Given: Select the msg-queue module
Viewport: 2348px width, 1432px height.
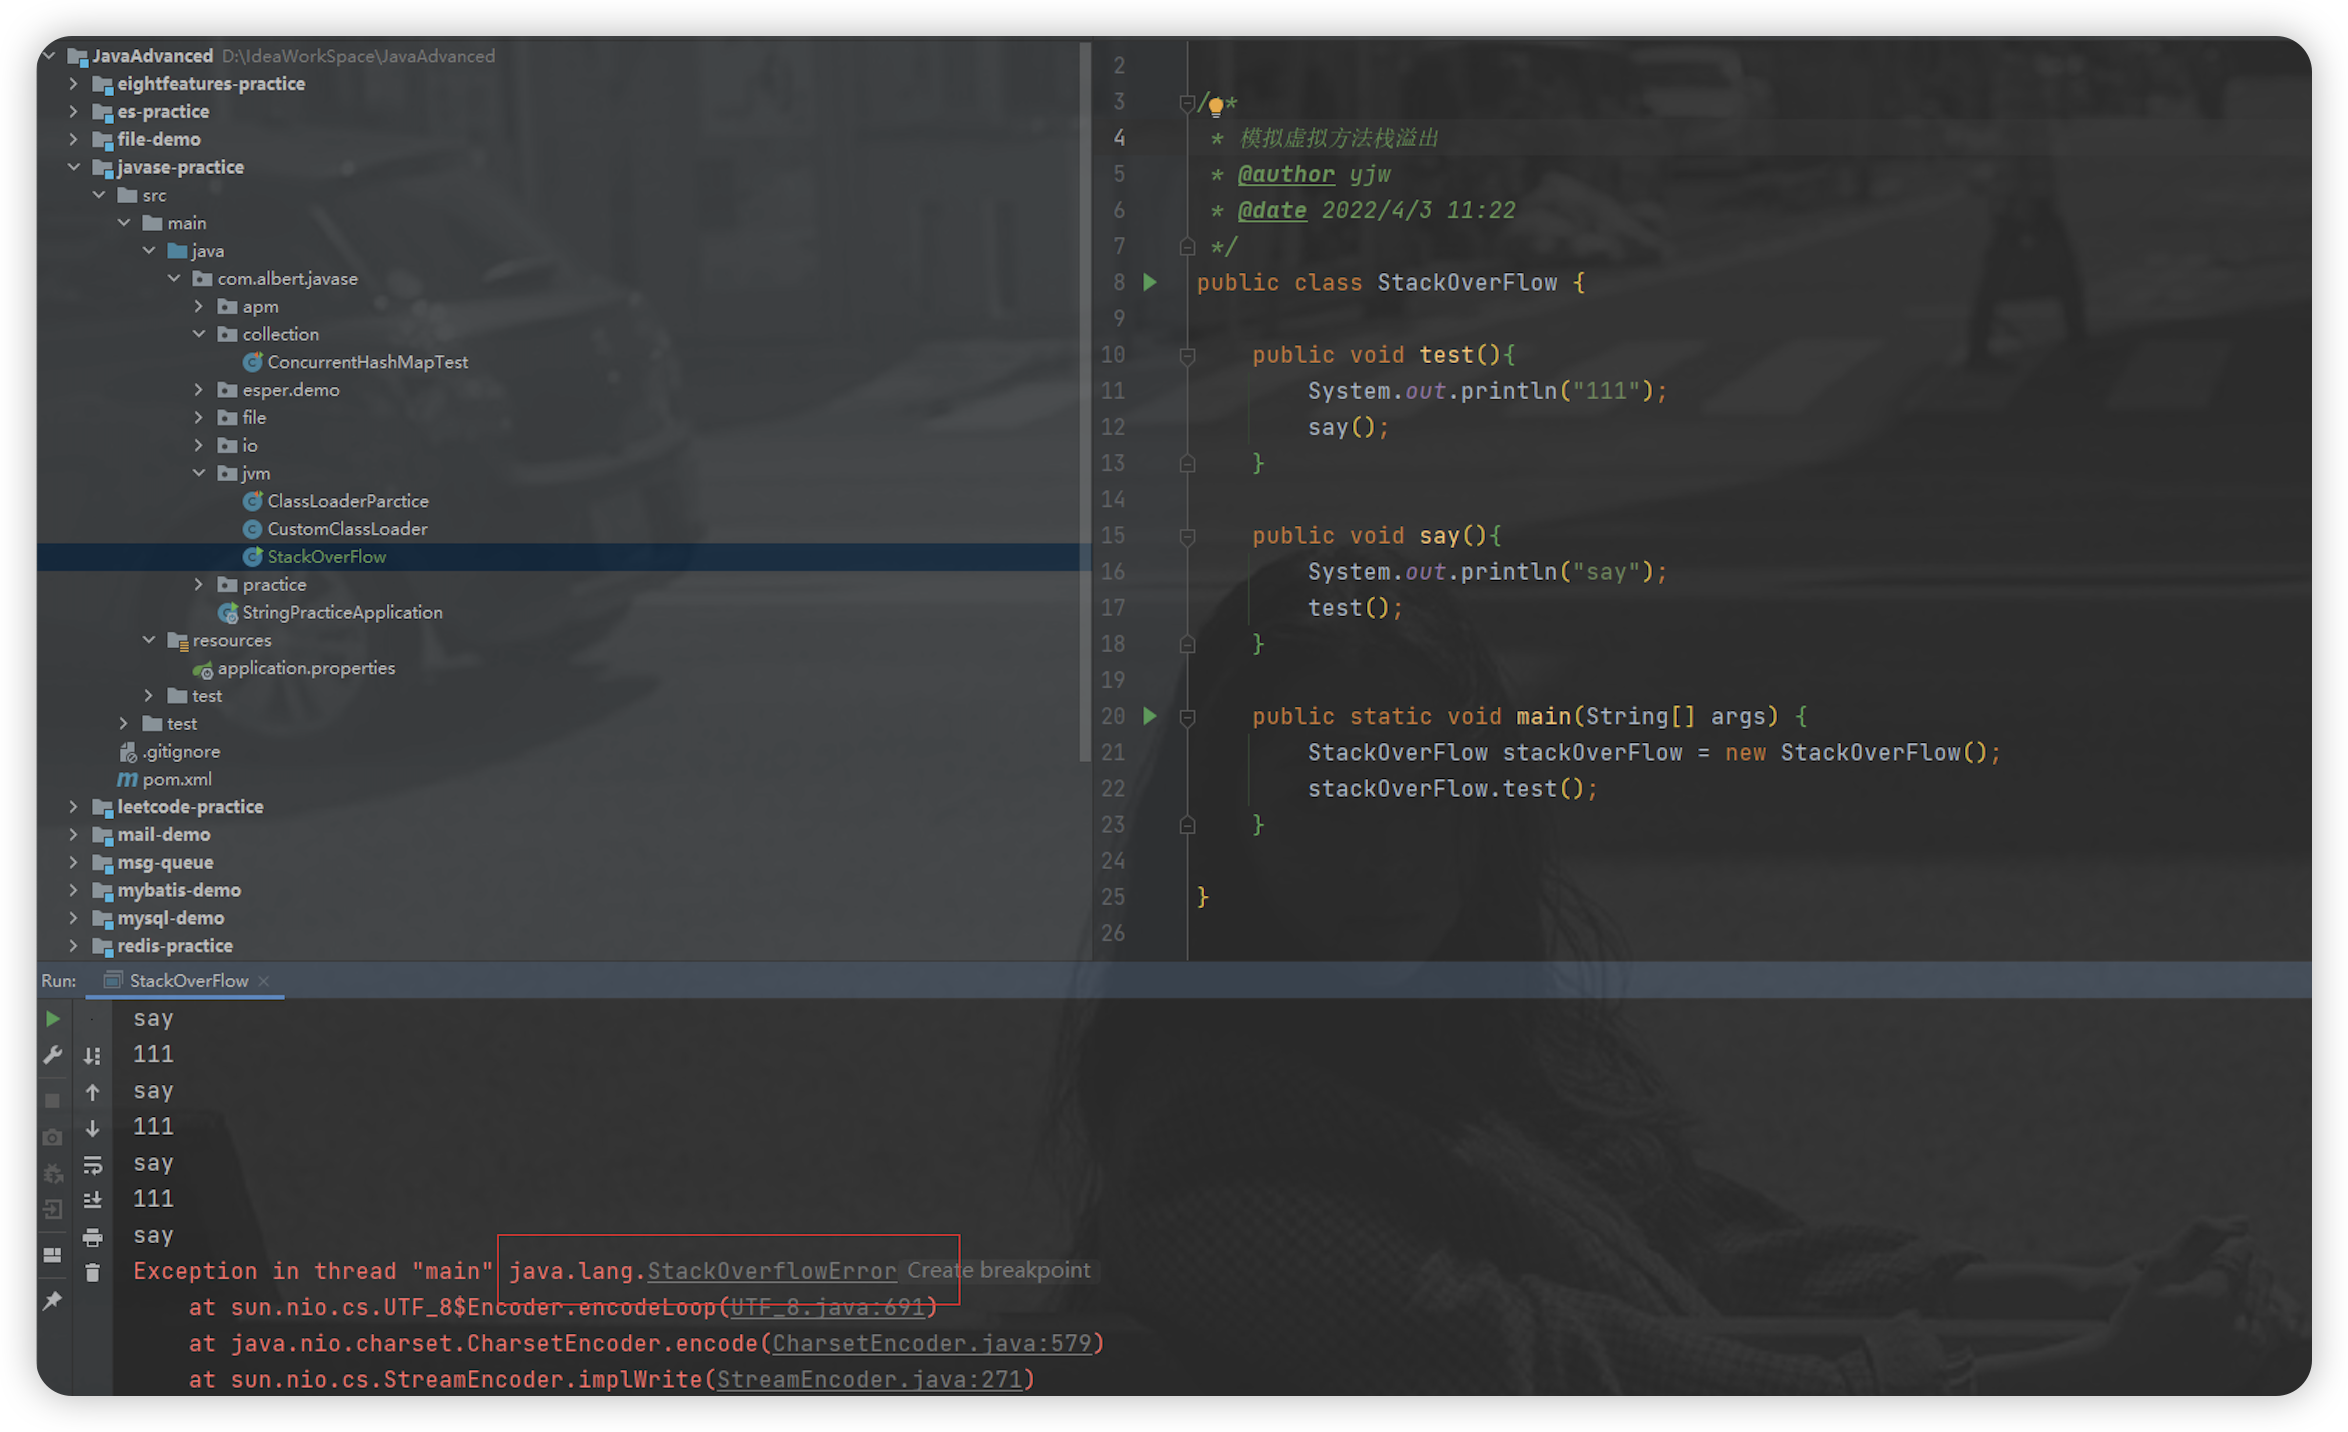Looking at the screenshot, I should (x=165, y=862).
